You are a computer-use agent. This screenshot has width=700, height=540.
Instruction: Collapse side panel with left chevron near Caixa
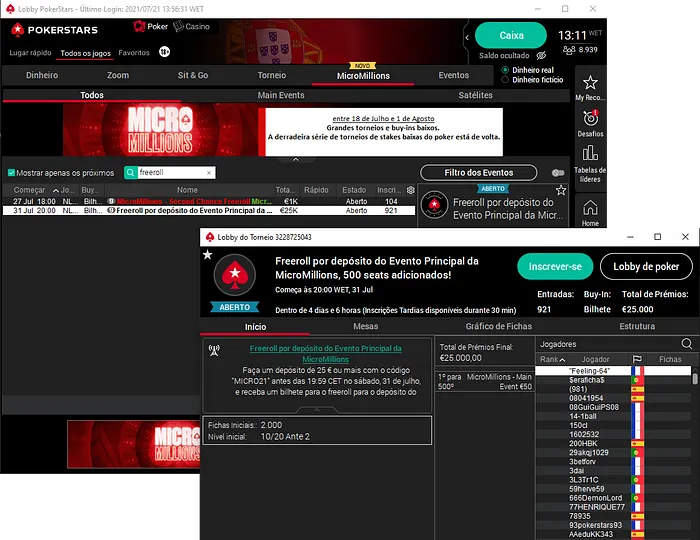467,37
